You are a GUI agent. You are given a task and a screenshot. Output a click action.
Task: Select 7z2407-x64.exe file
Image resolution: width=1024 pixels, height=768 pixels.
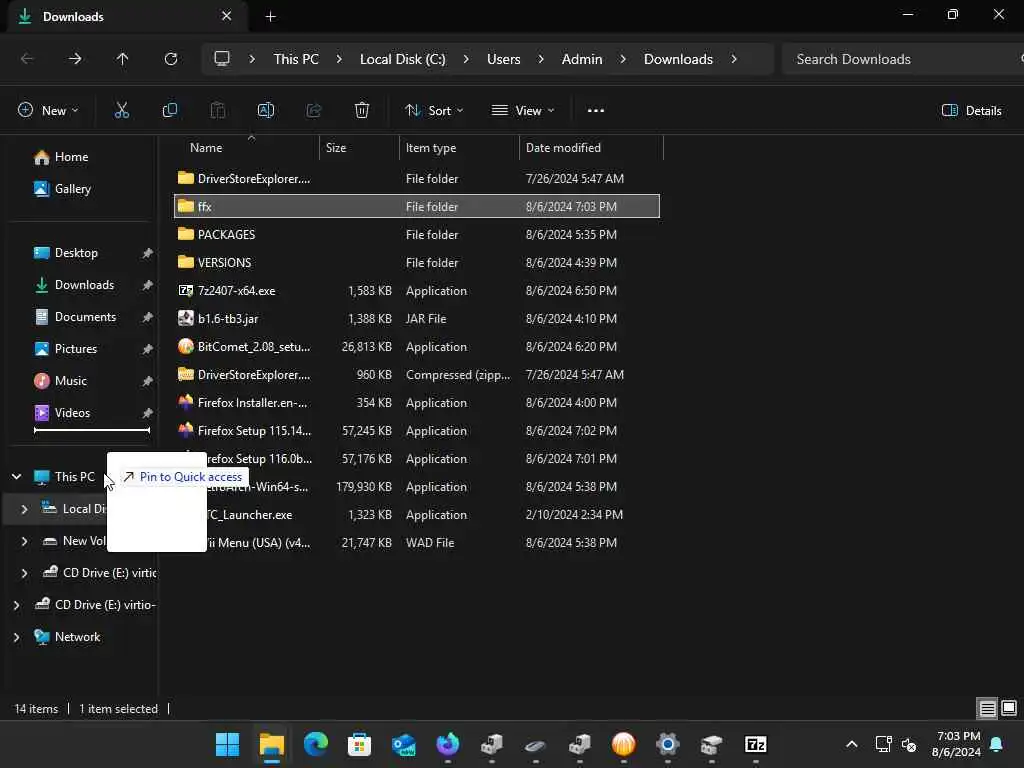pyautogui.click(x=417, y=291)
